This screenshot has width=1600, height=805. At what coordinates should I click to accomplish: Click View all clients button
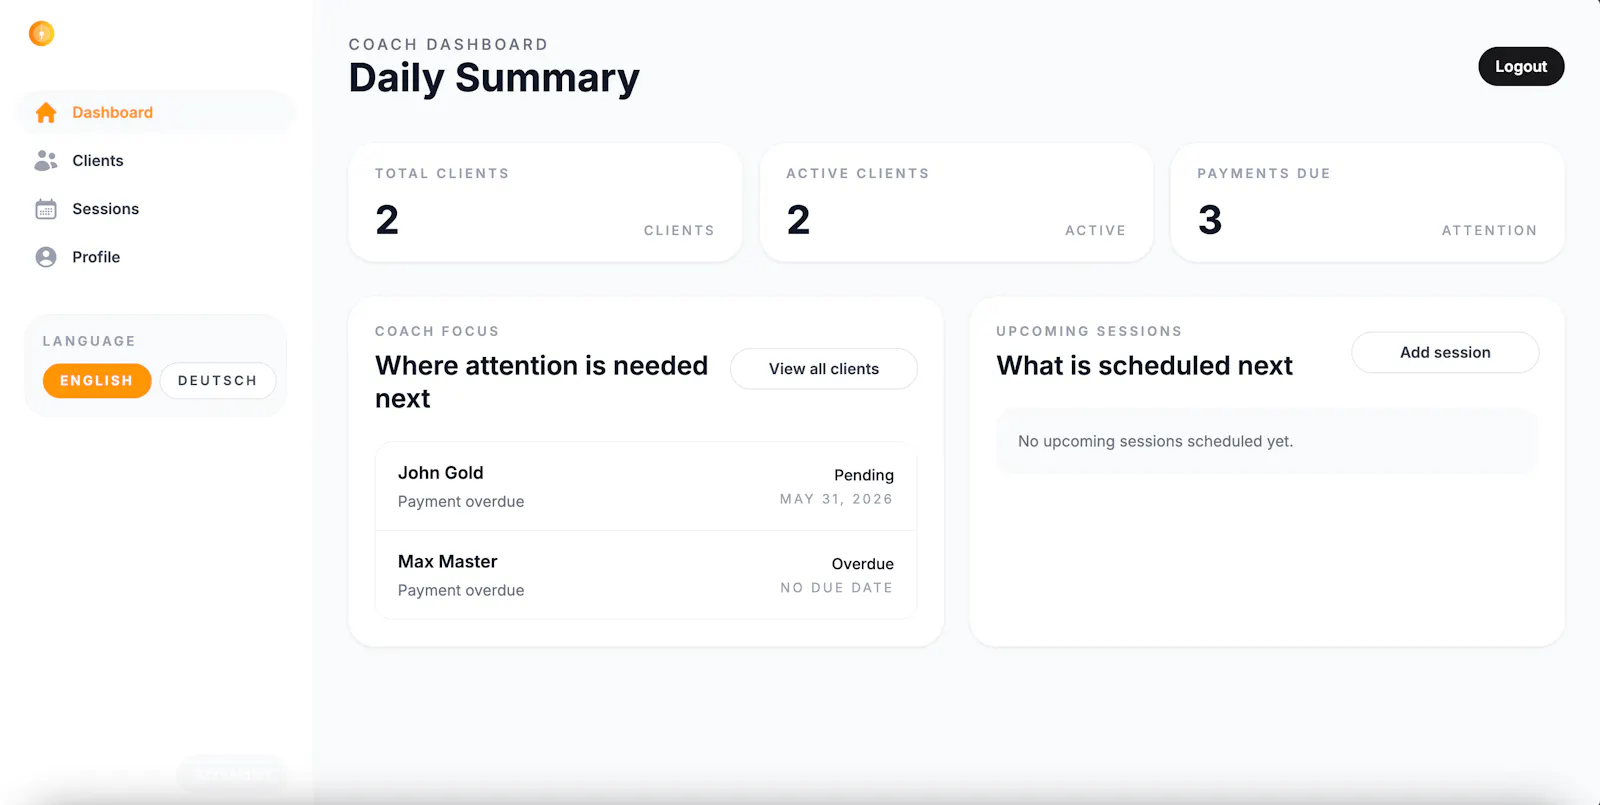824,369
